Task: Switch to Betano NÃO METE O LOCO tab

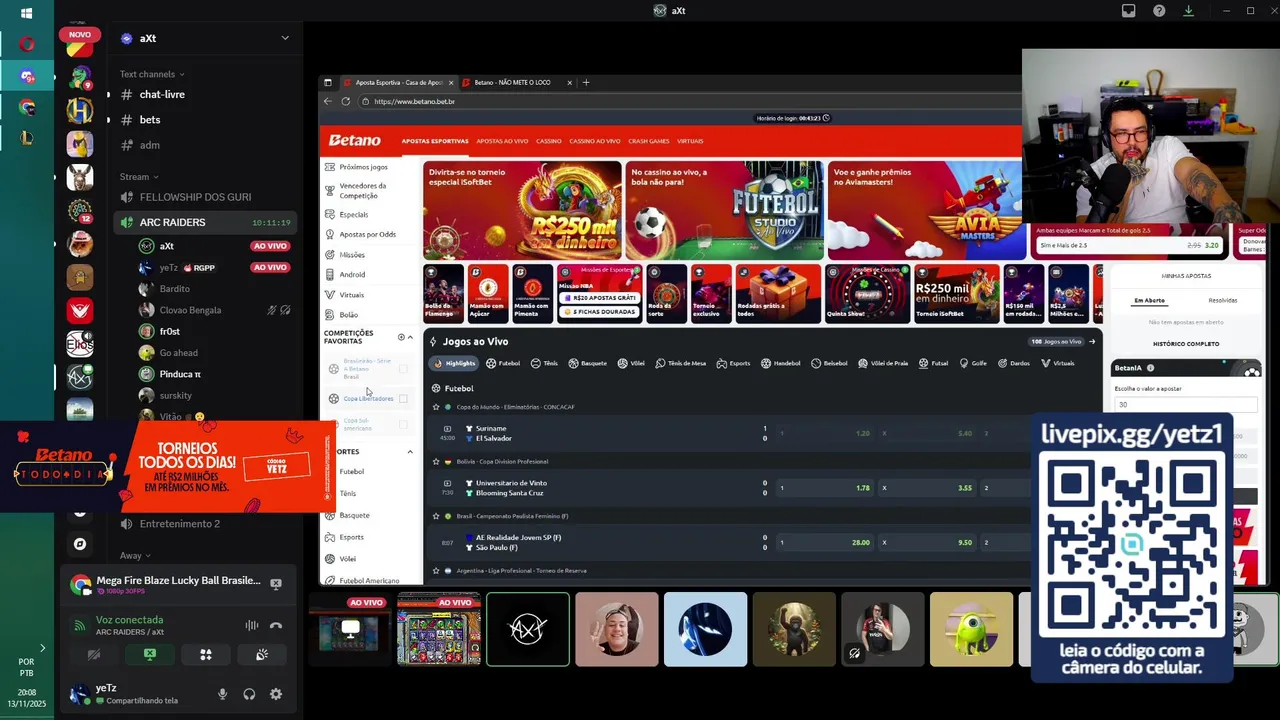Action: [x=518, y=82]
